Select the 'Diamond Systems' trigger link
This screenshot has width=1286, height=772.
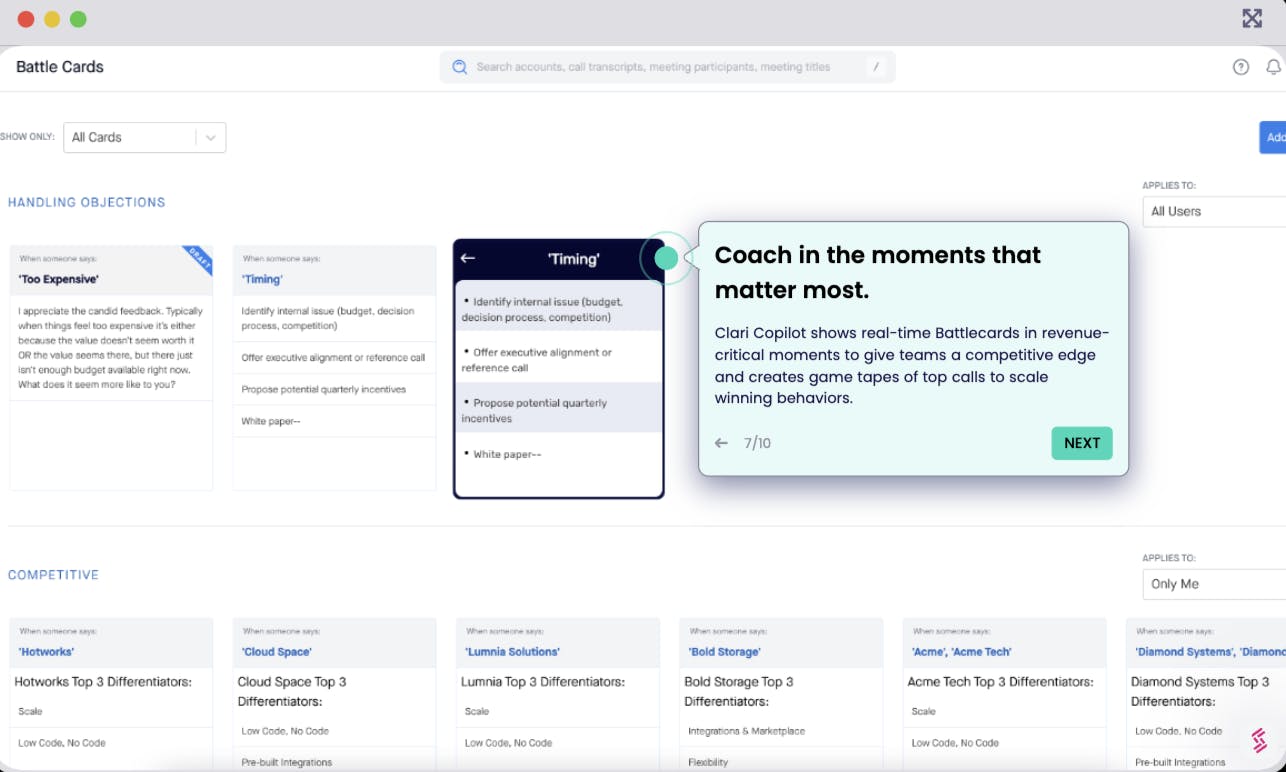pyautogui.click(x=1210, y=652)
